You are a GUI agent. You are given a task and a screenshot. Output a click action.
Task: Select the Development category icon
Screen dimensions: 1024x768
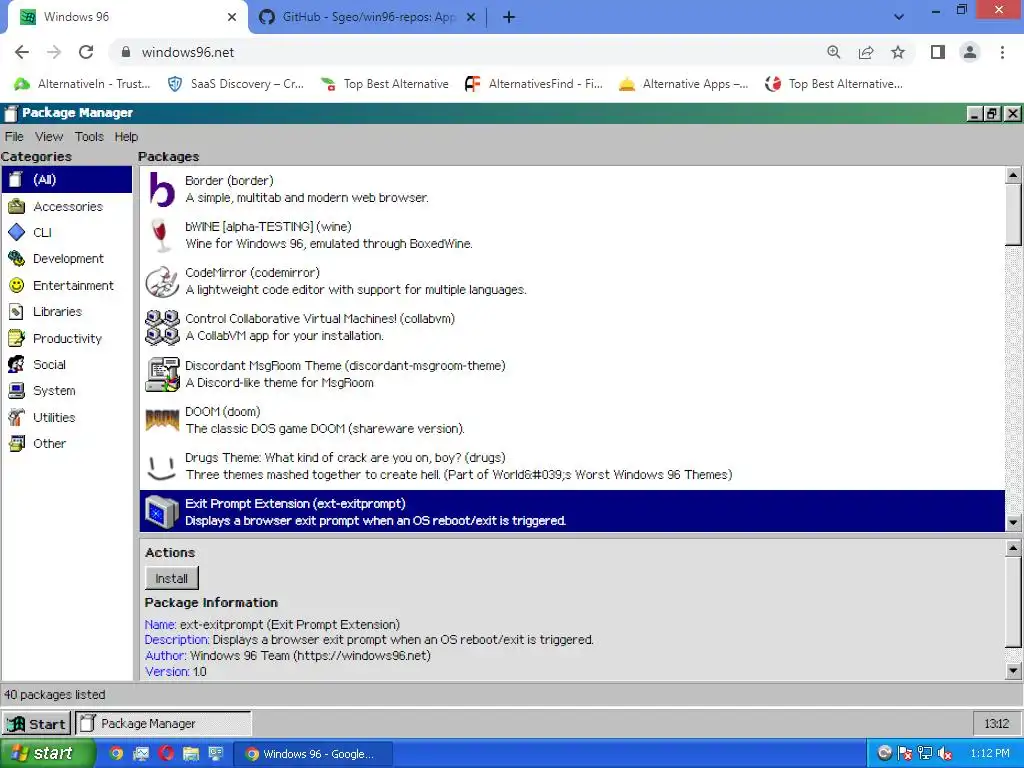pos(16,259)
